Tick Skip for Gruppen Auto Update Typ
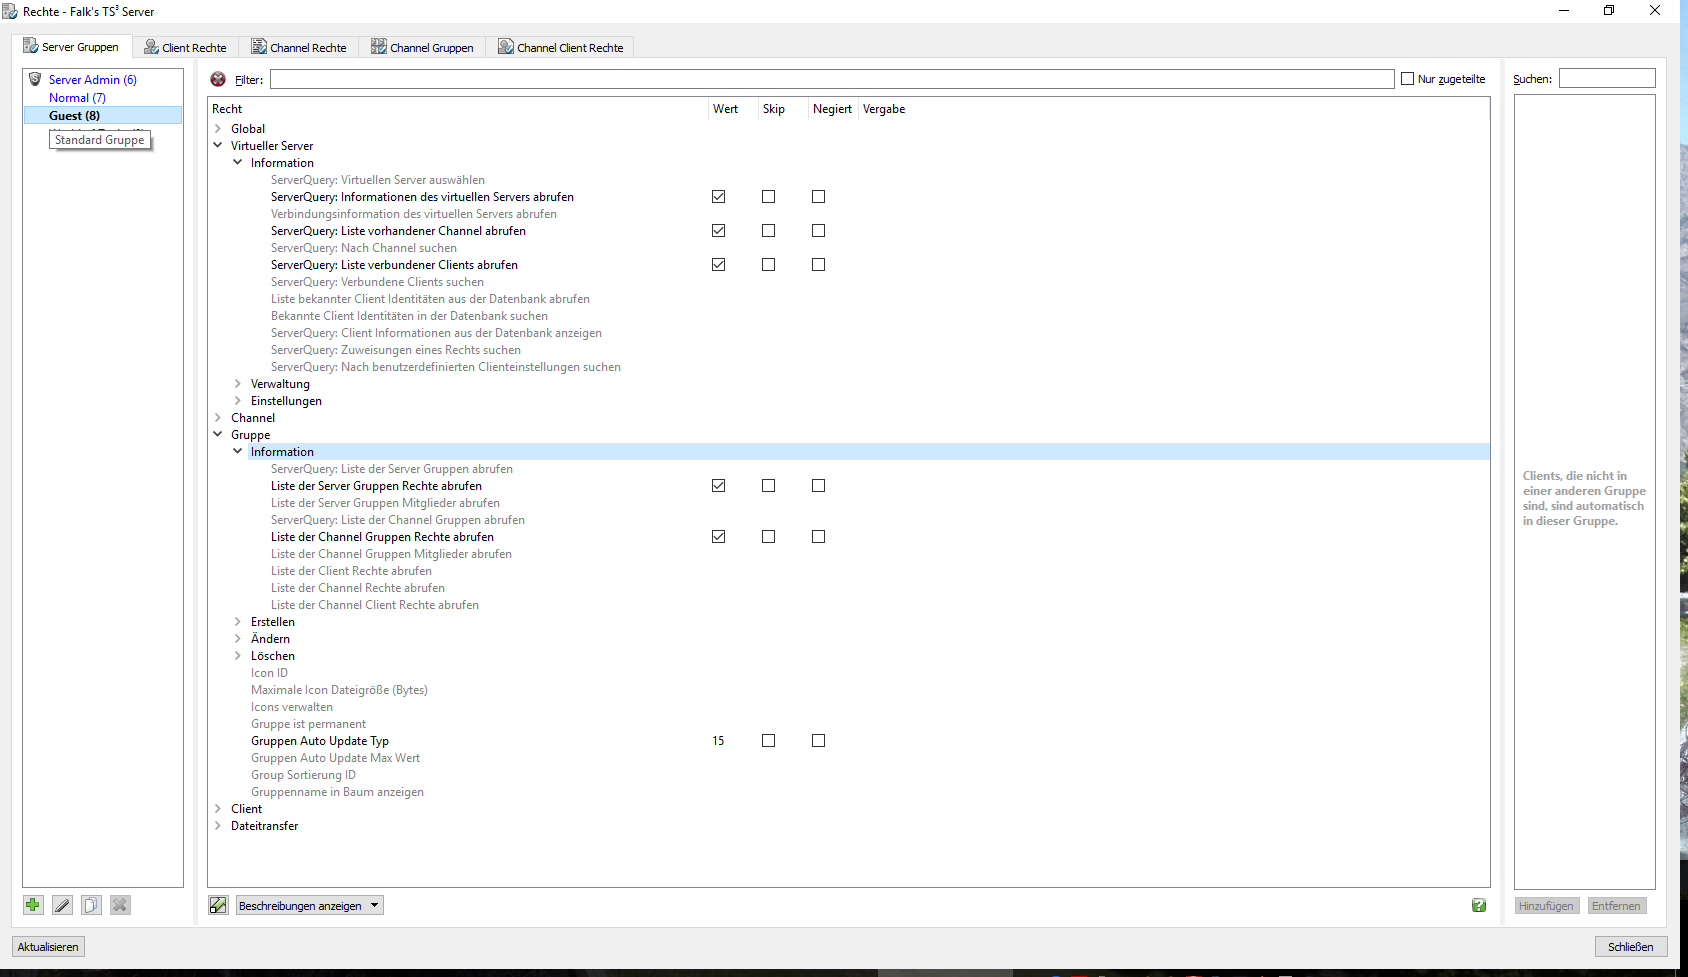1688x977 pixels. tap(768, 741)
